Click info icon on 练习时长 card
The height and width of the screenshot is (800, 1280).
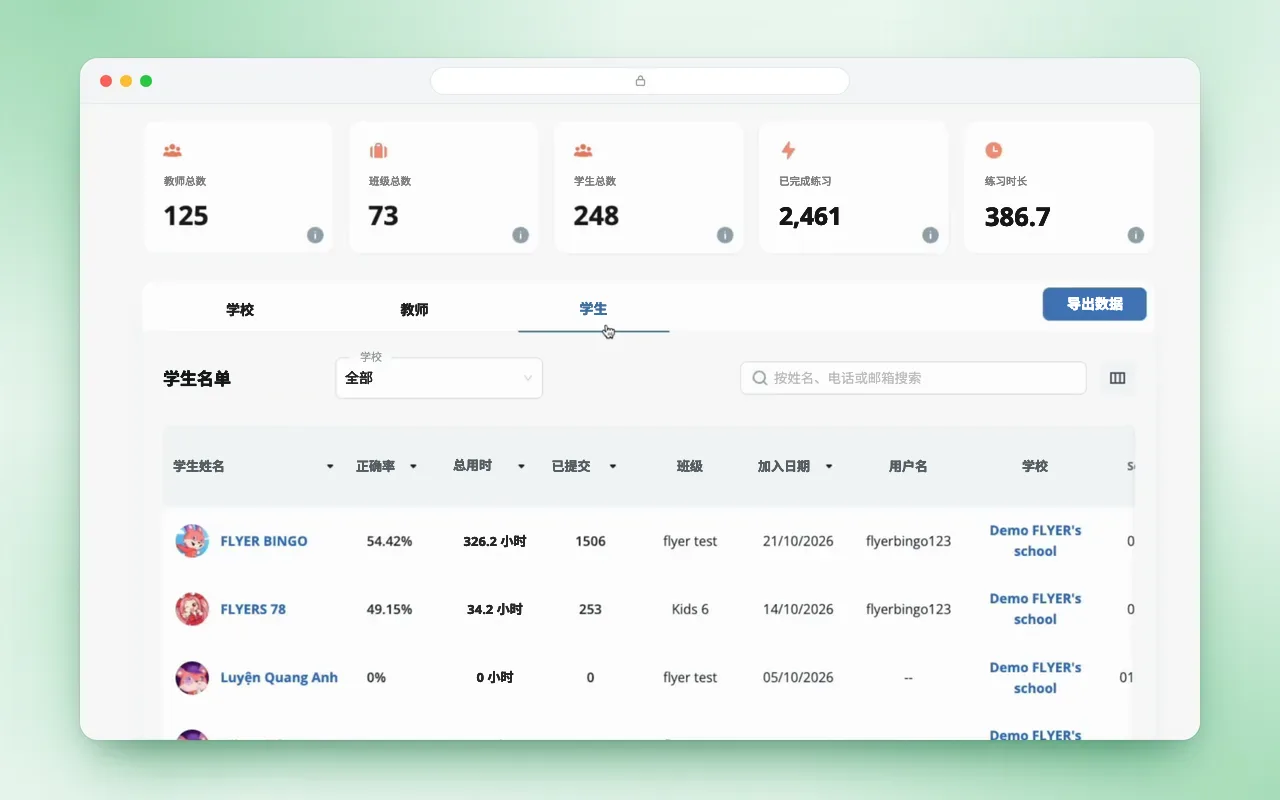(x=1135, y=235)
